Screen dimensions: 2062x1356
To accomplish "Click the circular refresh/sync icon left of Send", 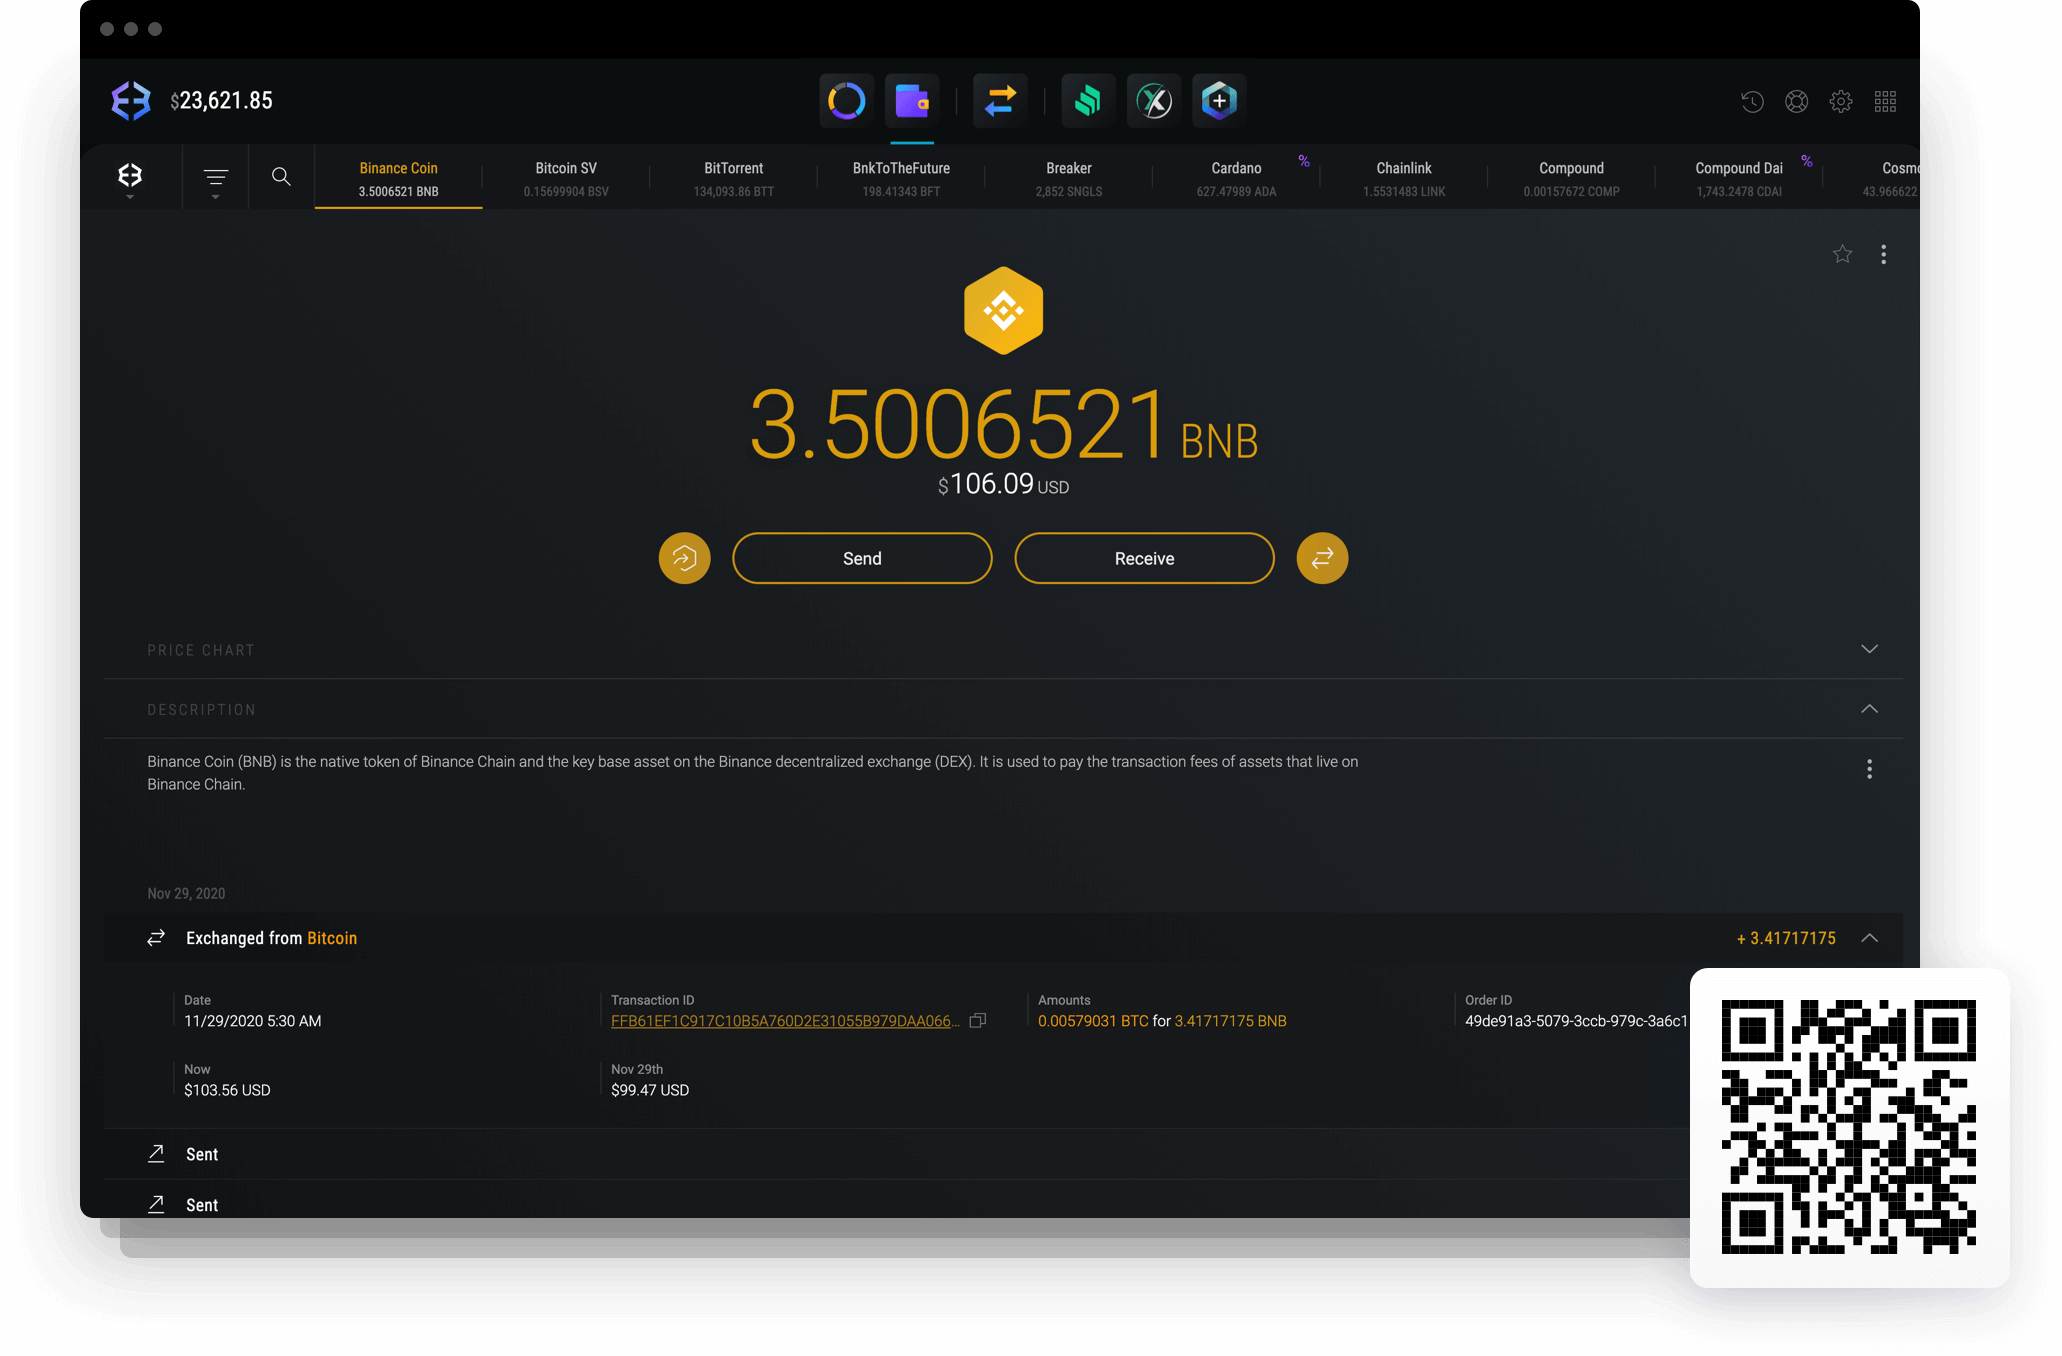I will [684, 557].
